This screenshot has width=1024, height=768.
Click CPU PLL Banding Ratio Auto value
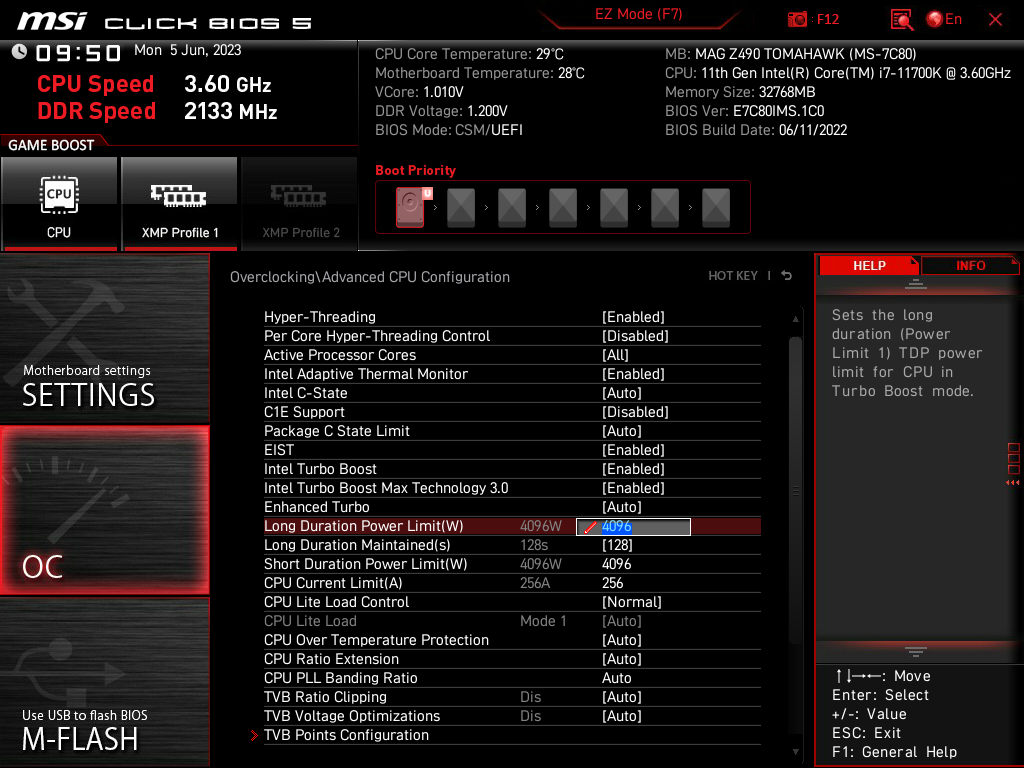point(616,678)
